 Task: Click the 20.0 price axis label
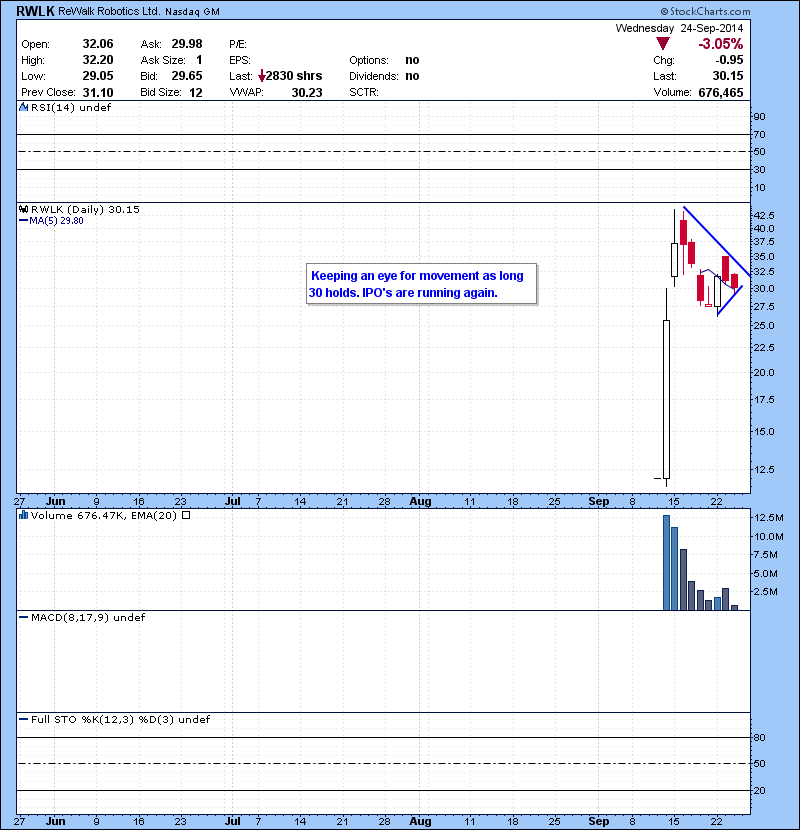point(763,373)
